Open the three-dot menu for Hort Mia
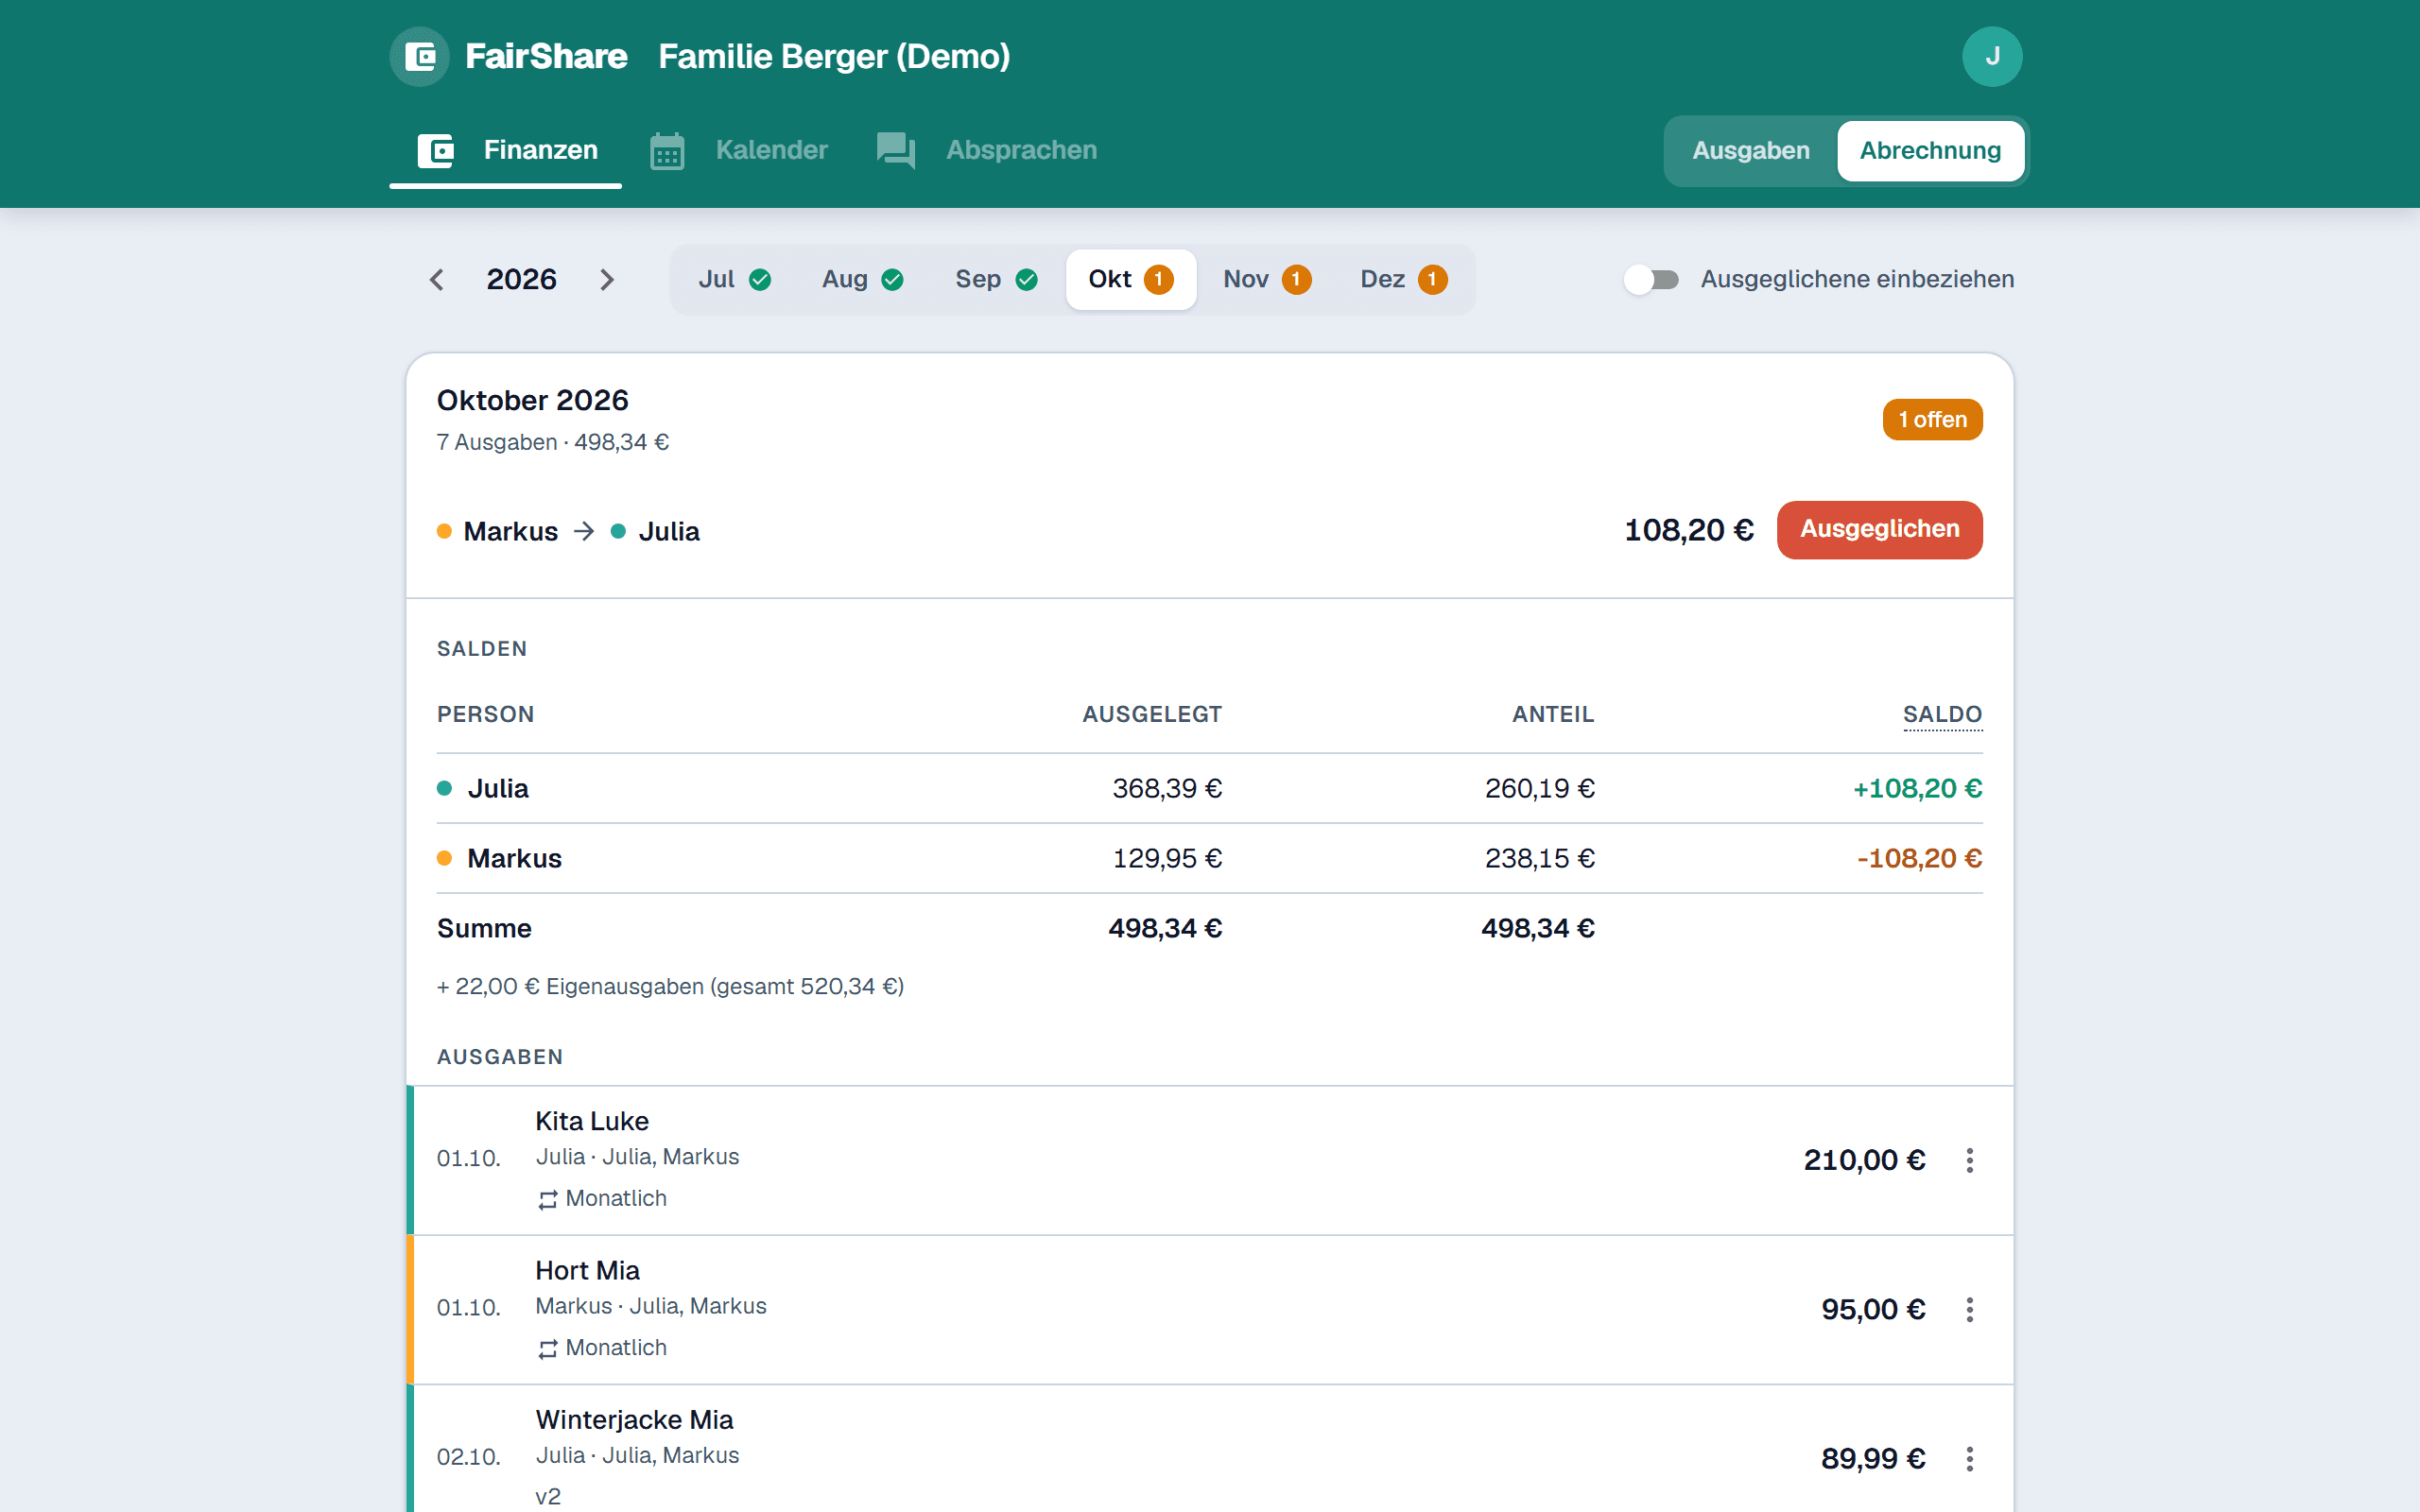Viewport: 2420px width, 1512px height. (x=1969, y=1309)
